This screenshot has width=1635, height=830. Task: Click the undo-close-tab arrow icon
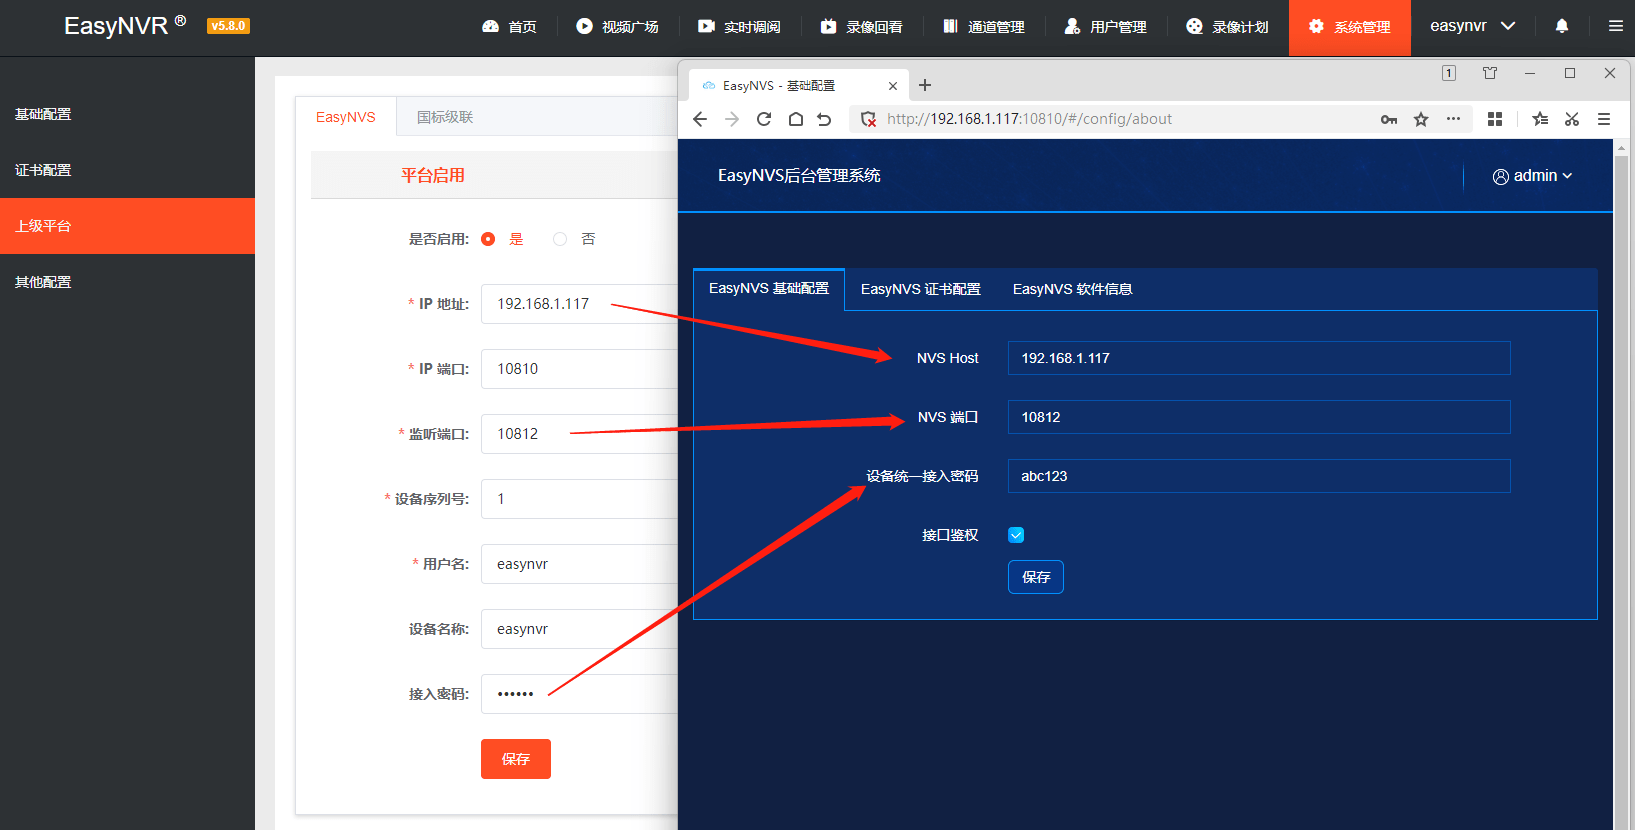(x=824, y=119)
